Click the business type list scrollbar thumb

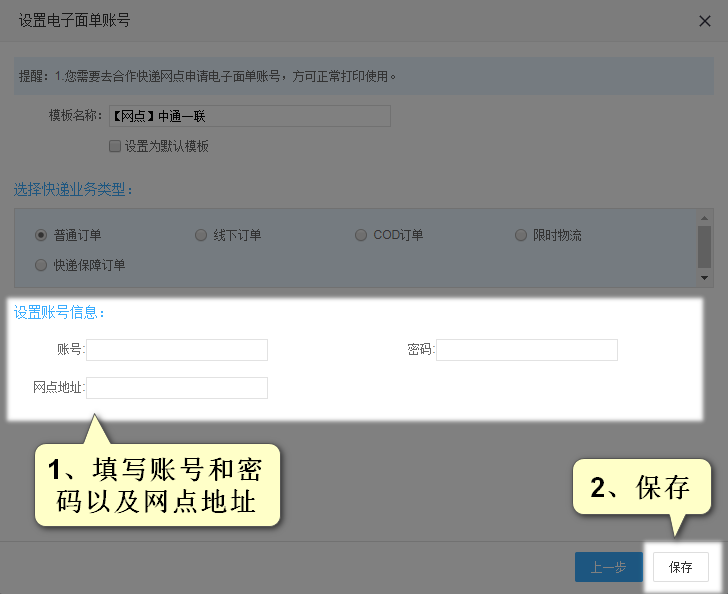(x=704, y=247)
